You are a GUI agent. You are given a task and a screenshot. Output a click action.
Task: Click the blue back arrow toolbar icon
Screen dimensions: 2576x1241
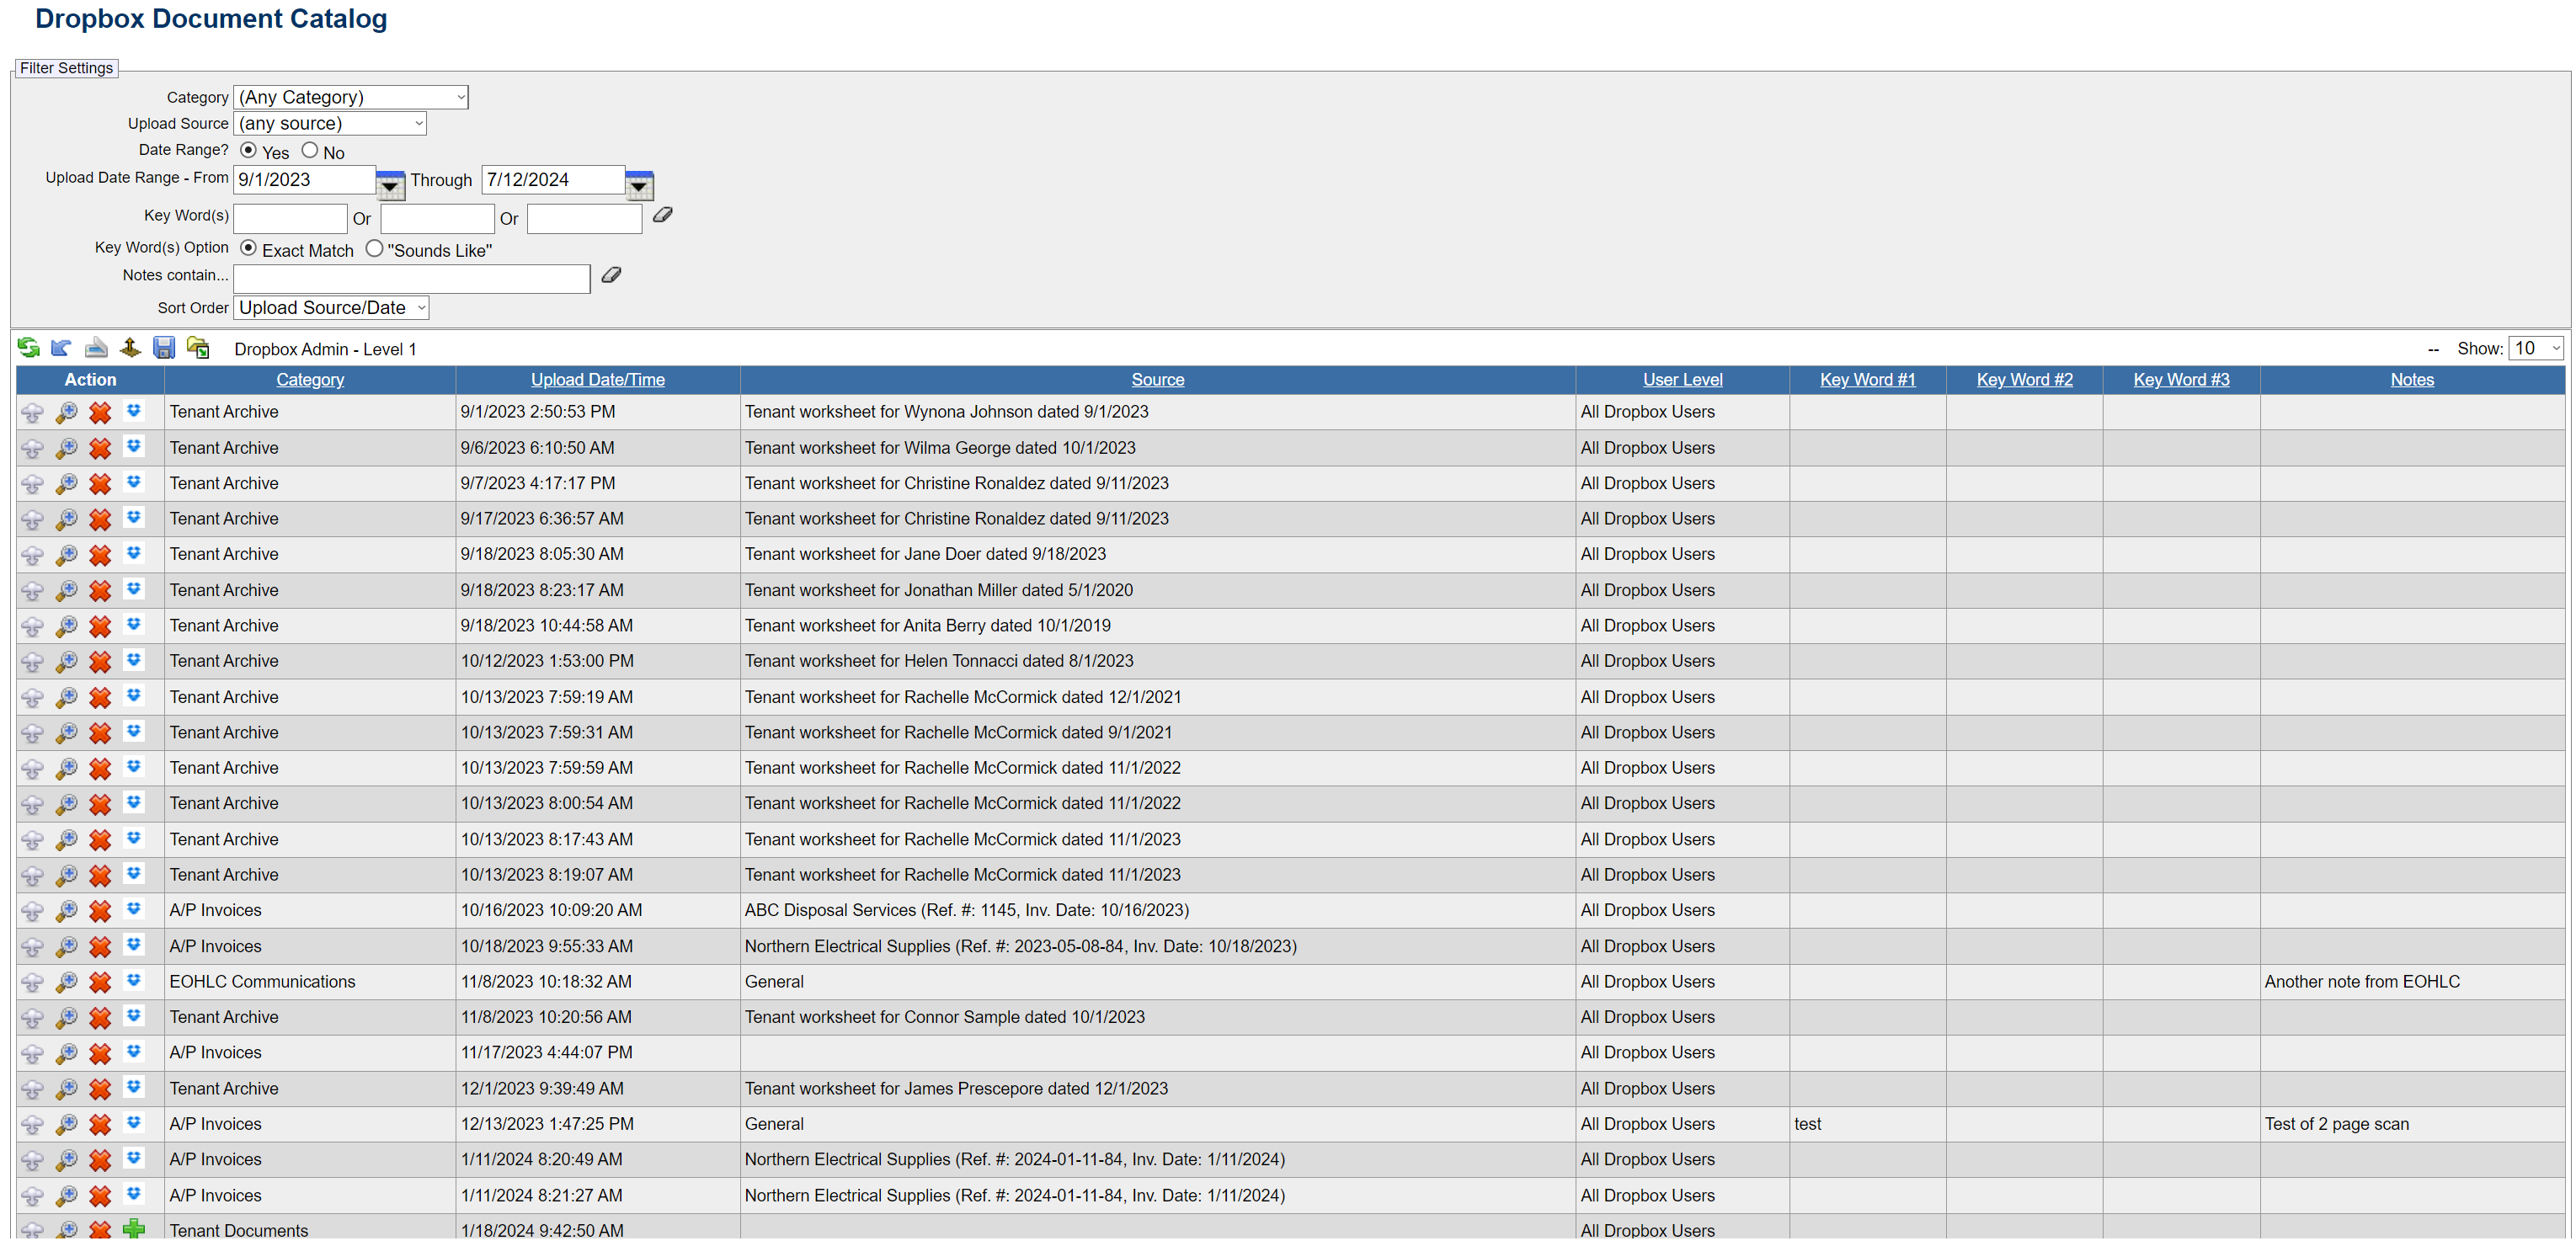(61, 347)
